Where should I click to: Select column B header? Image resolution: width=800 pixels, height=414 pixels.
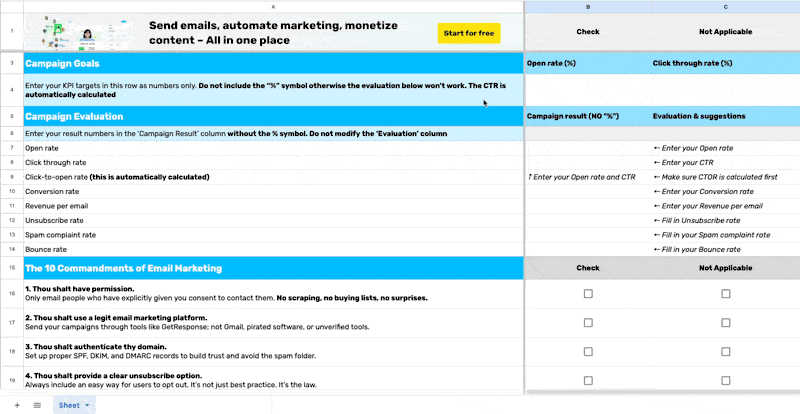[x=587, y=6]
